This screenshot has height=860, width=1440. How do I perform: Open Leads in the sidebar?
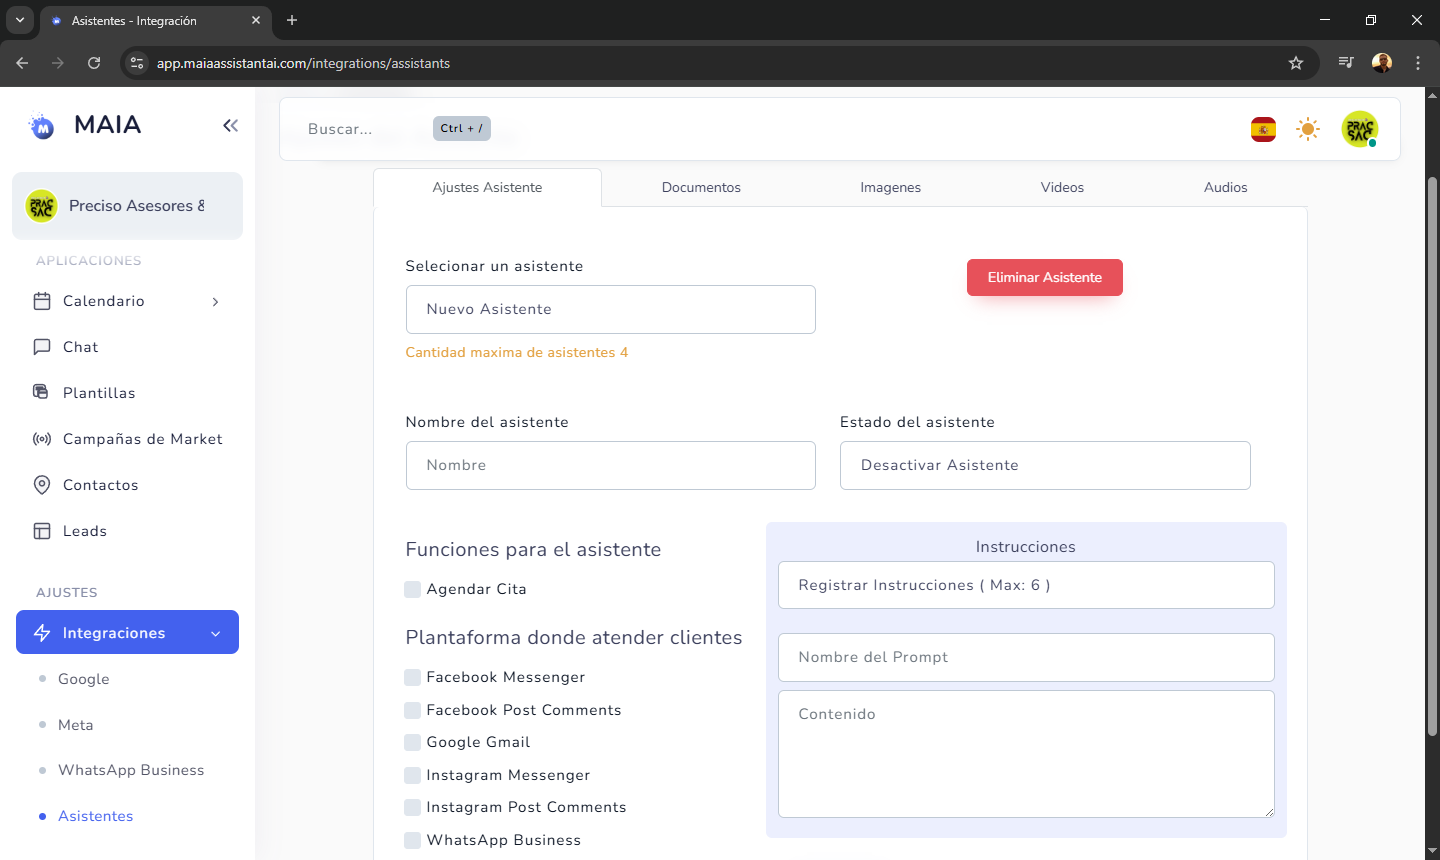click(x=84, y=531)
